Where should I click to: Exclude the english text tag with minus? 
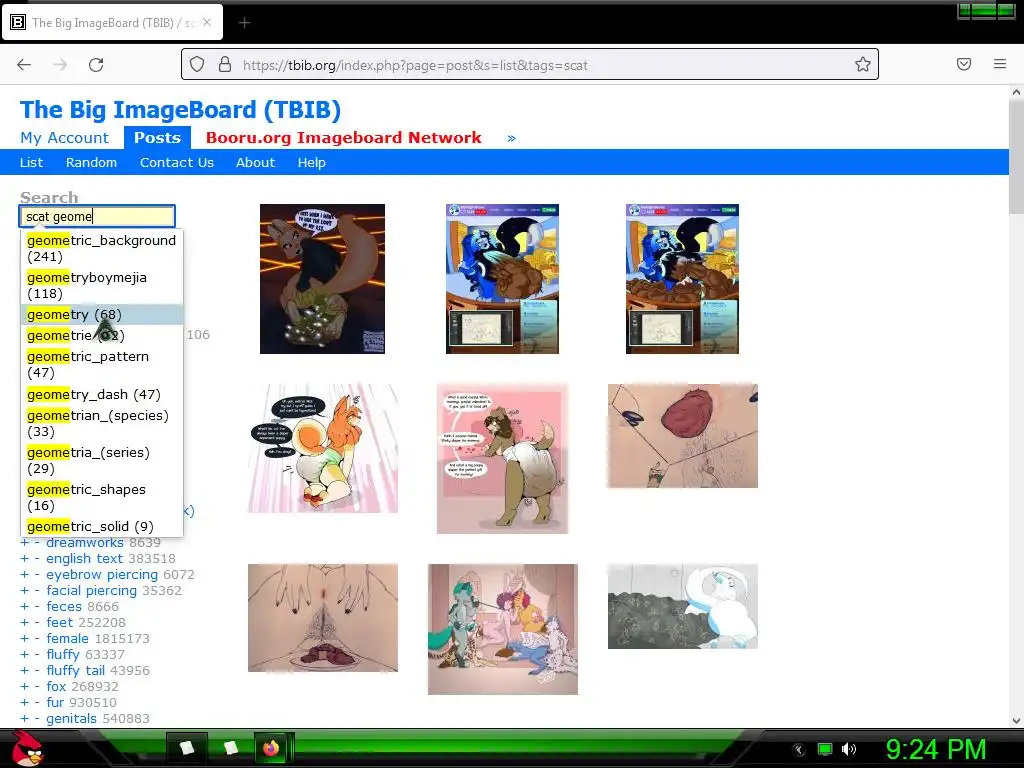[37, 558]
